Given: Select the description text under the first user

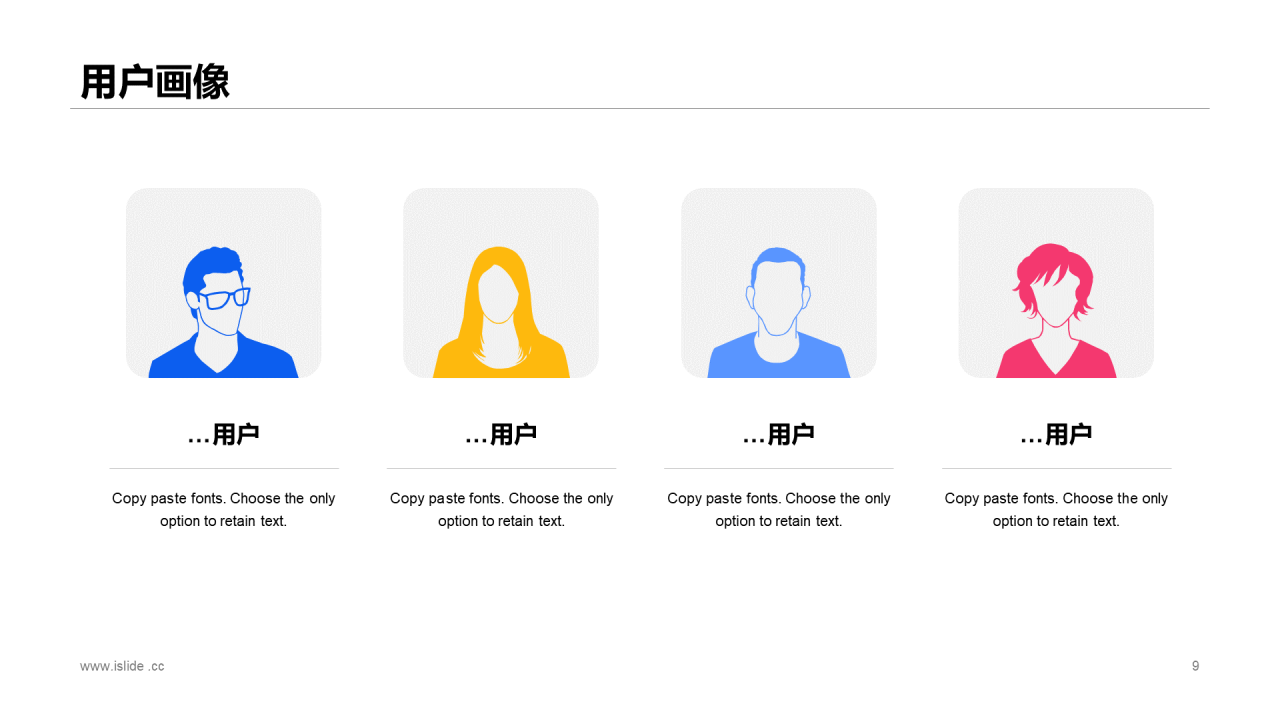Looking at the screenshot, I should (224, 509).
